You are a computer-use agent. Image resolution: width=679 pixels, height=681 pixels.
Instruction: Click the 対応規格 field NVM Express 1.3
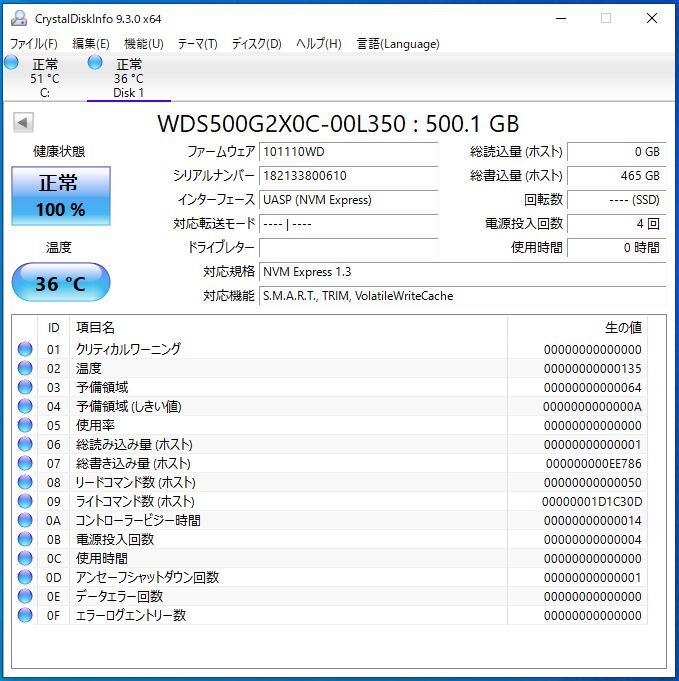click(463, 272)
